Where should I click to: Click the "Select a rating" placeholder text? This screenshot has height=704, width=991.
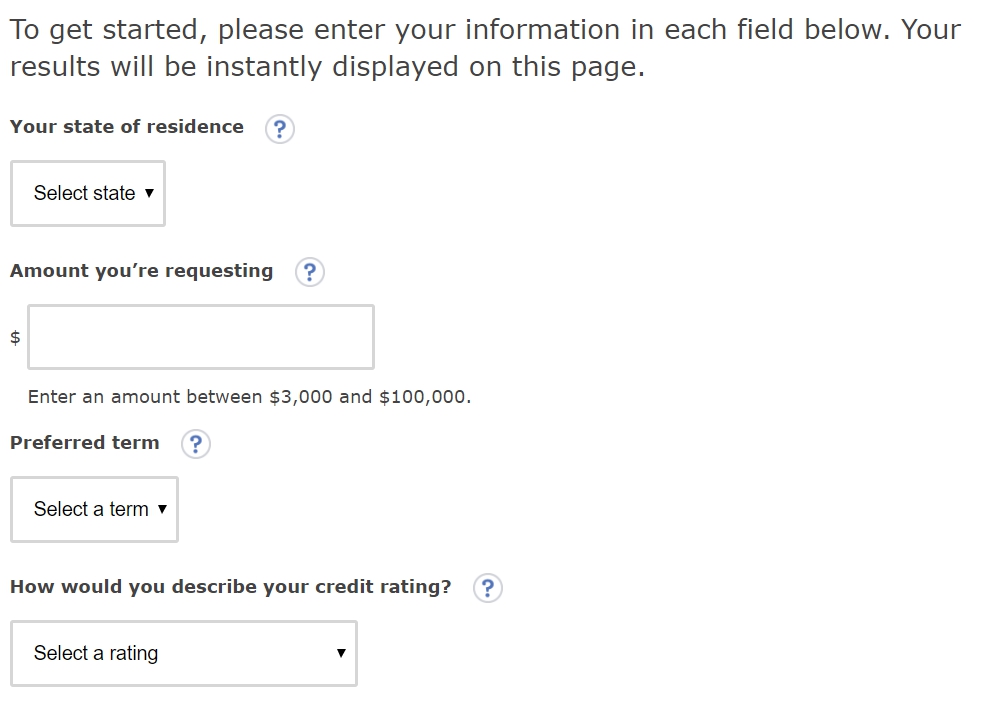pyautogui.click(x=96, y=653)
